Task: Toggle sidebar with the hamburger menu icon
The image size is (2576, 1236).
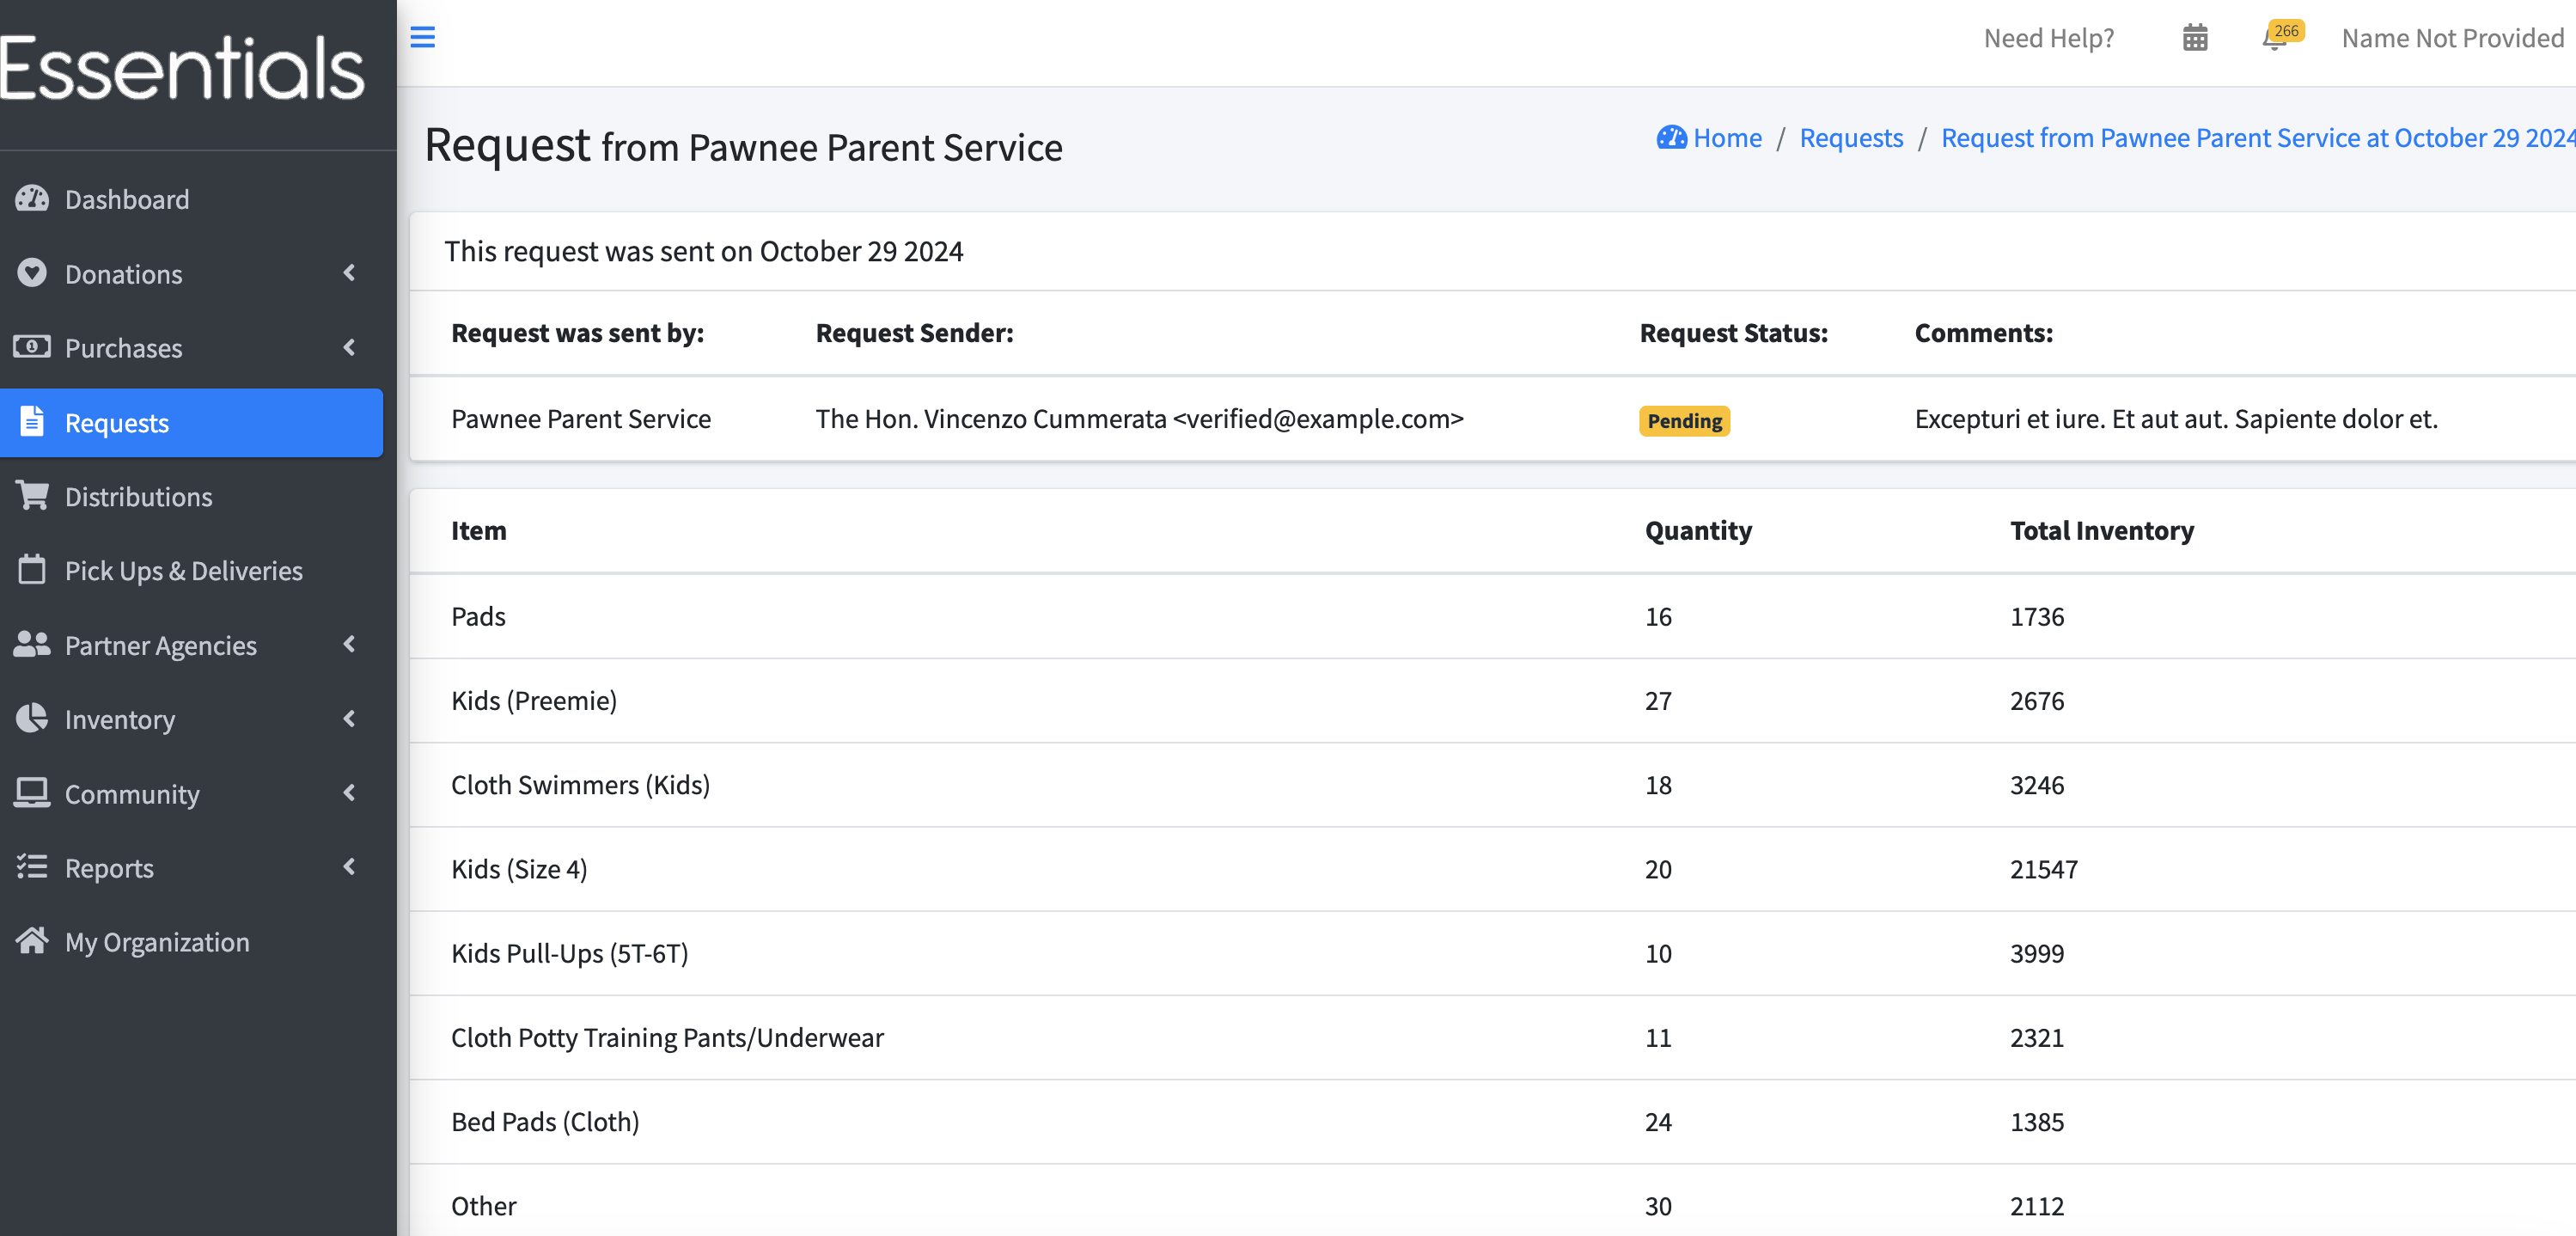Action: pos(422,38)
